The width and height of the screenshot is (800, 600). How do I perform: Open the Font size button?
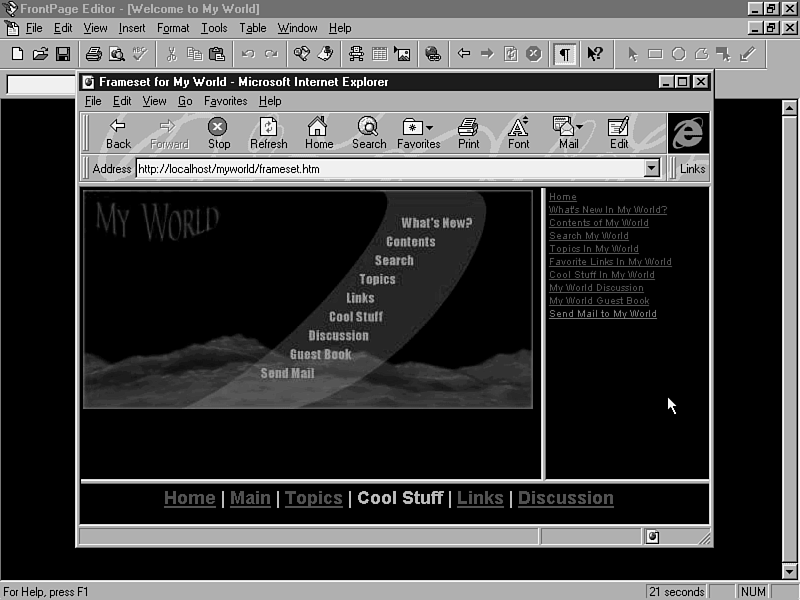tap(518, 133)
